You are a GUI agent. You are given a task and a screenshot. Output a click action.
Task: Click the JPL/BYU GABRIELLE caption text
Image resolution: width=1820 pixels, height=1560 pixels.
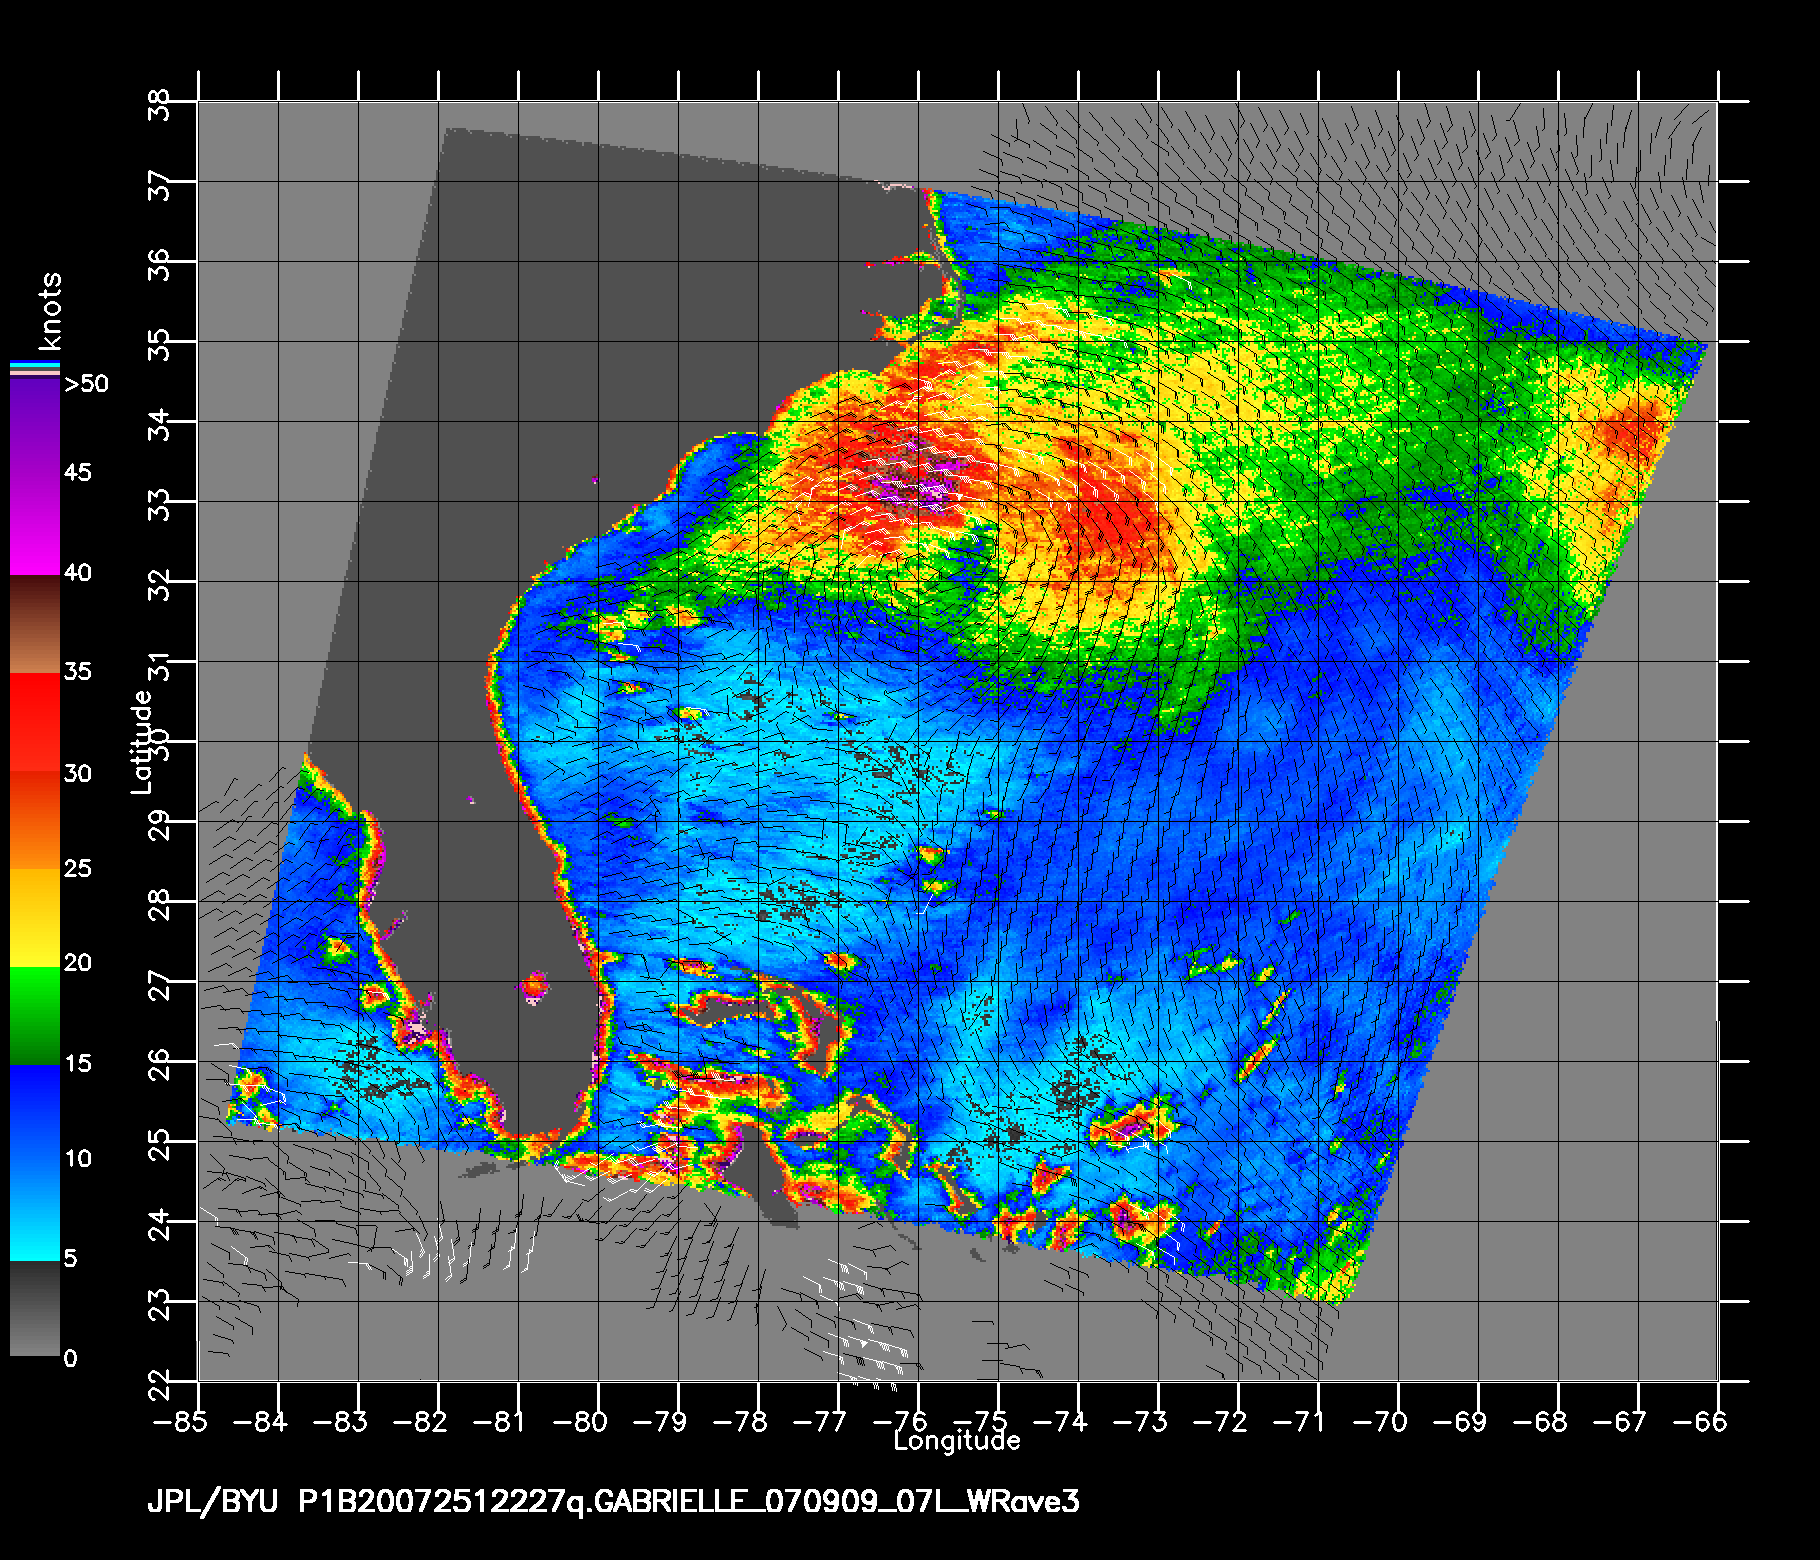click(613, 1502)
